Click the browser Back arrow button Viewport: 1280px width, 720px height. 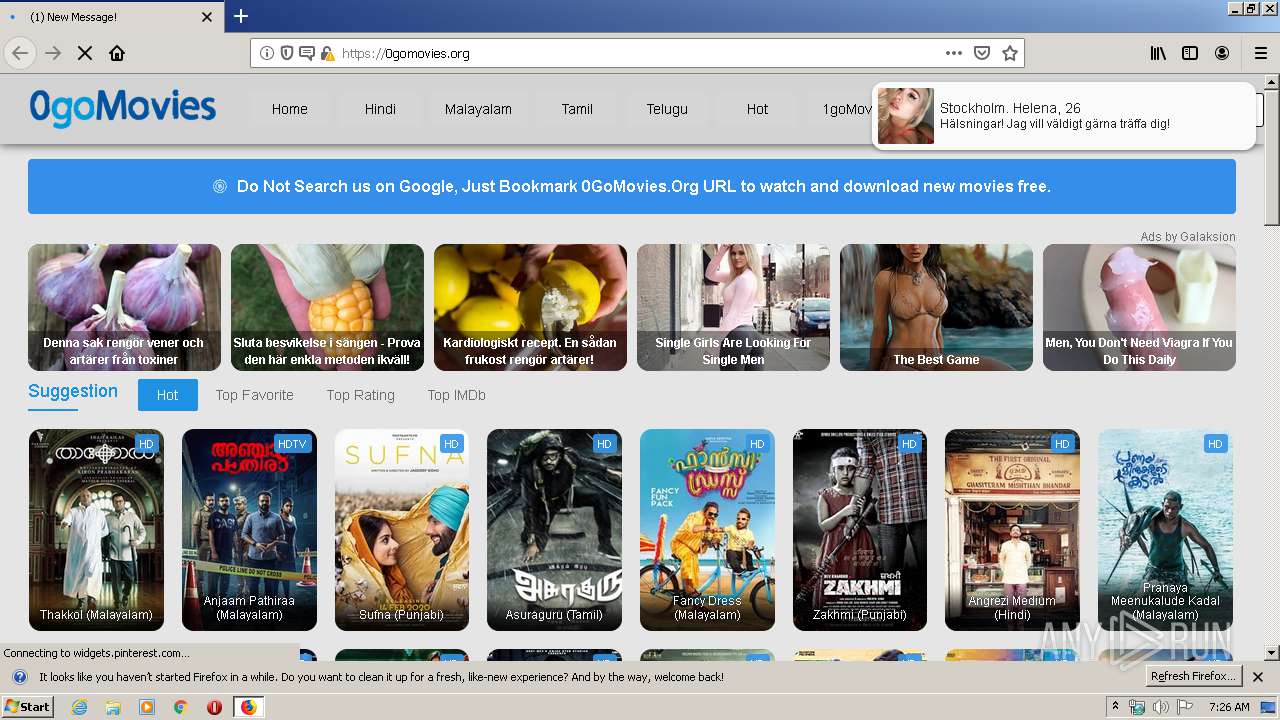point(20,53)
